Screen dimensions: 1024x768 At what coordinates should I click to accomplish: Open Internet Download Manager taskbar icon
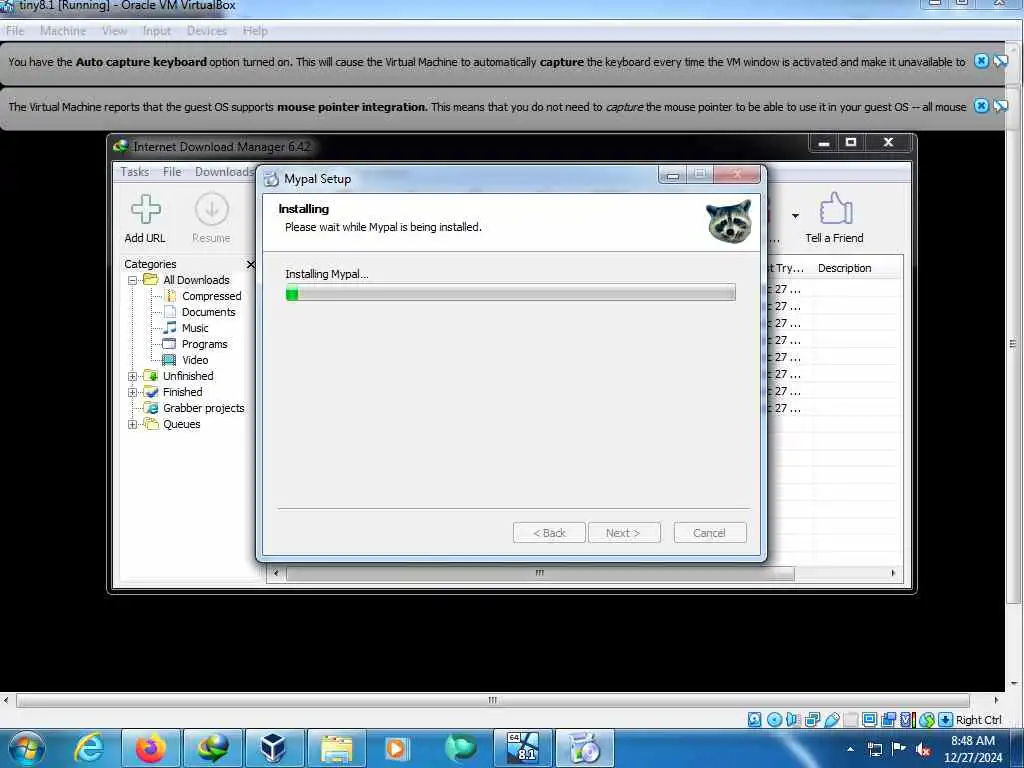click(x=212, y=748)
